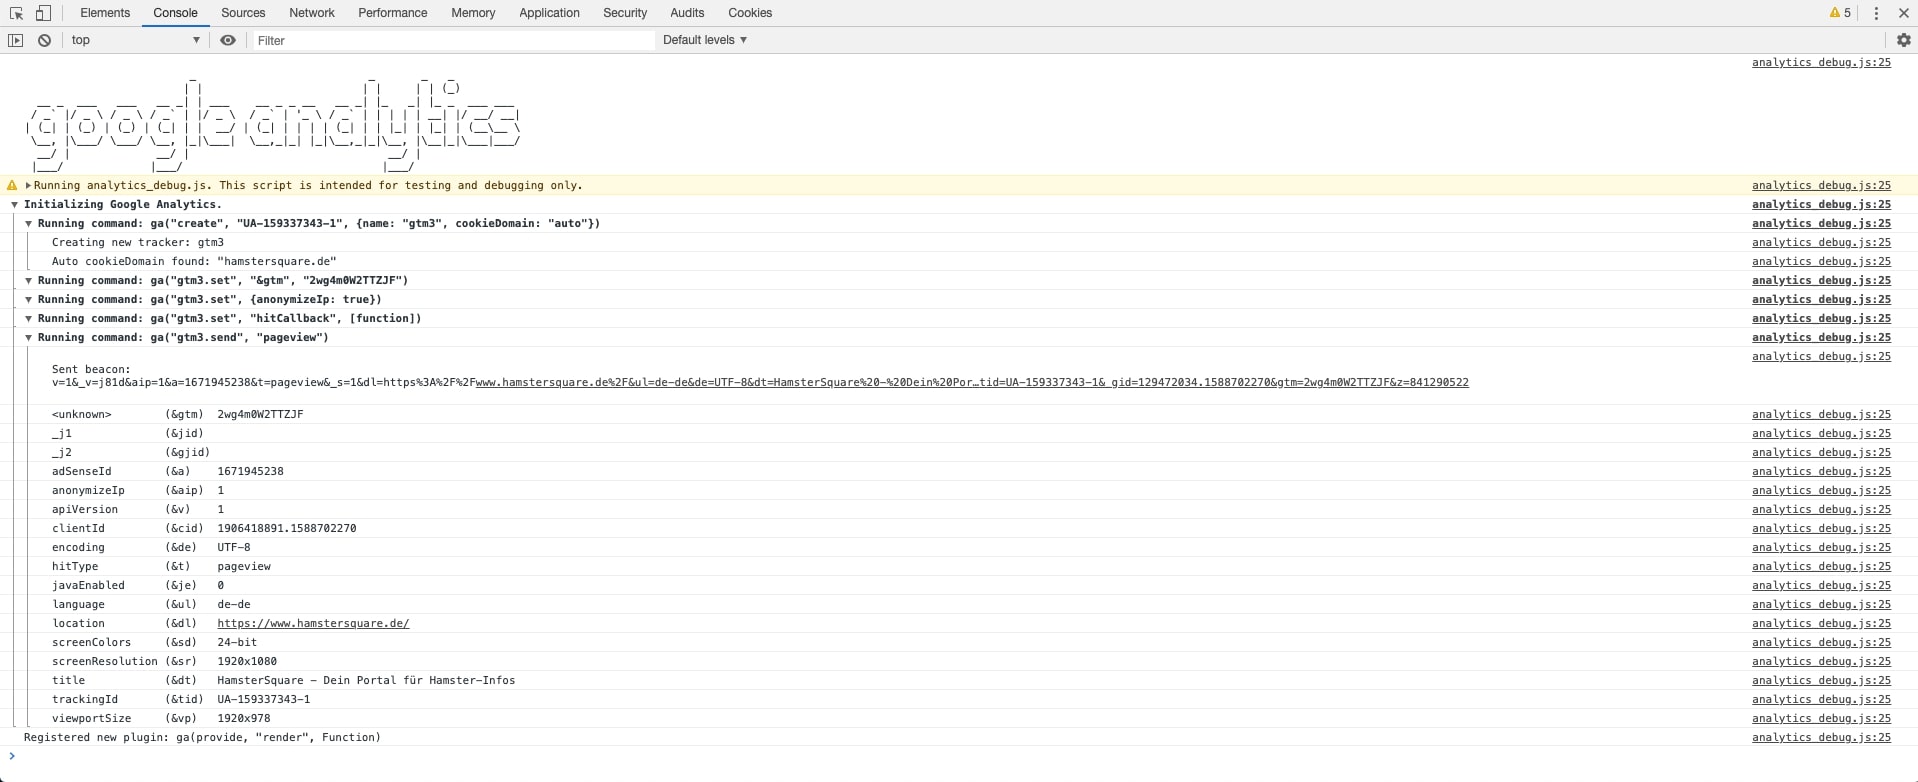Image resolution: width=1918 pixels, height=782 pixels.
Task: Open the sent beacon URL link
Action: tap(971, 383)
